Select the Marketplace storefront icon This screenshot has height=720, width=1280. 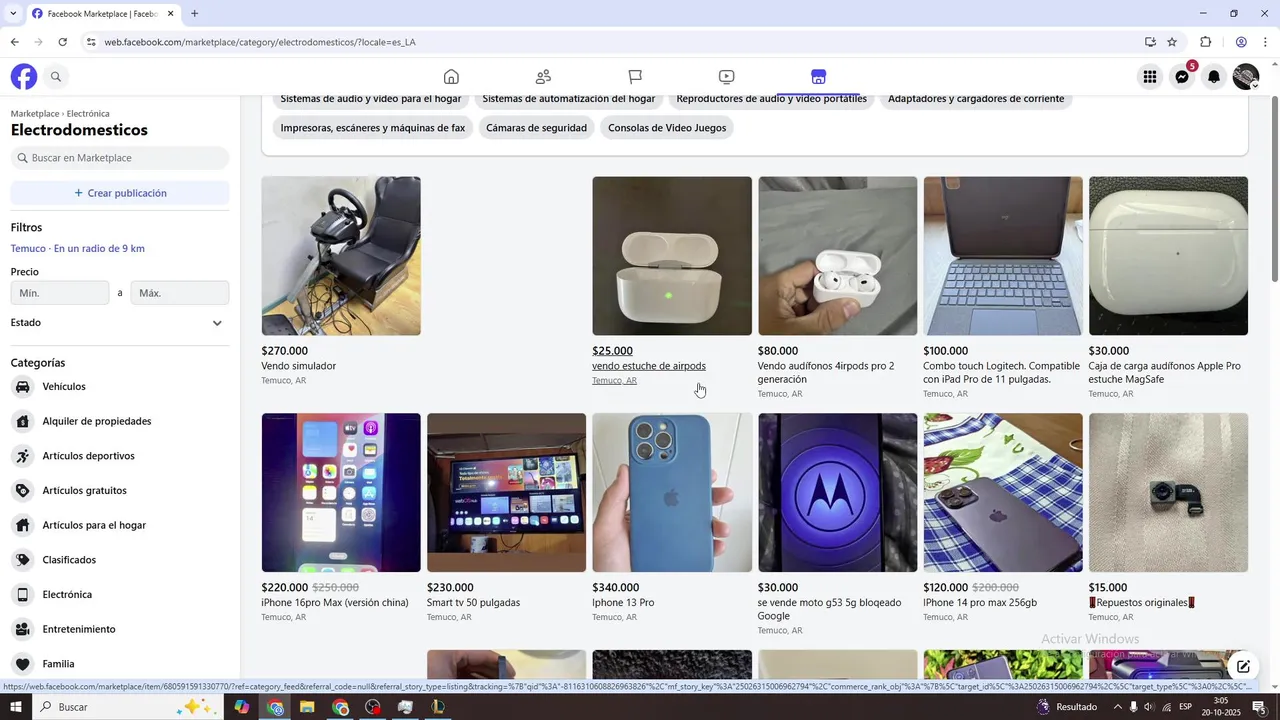click(818, 77)
